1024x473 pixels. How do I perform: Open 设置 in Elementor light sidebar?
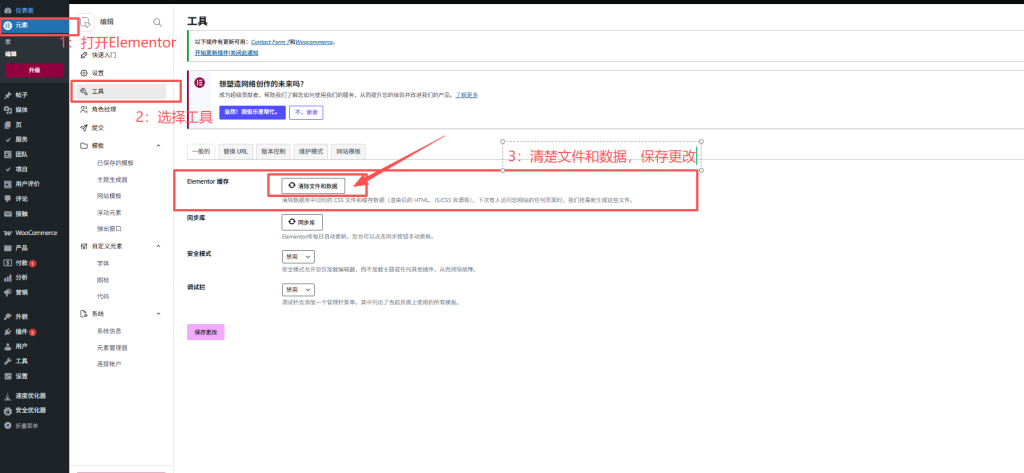coord(97,73)
